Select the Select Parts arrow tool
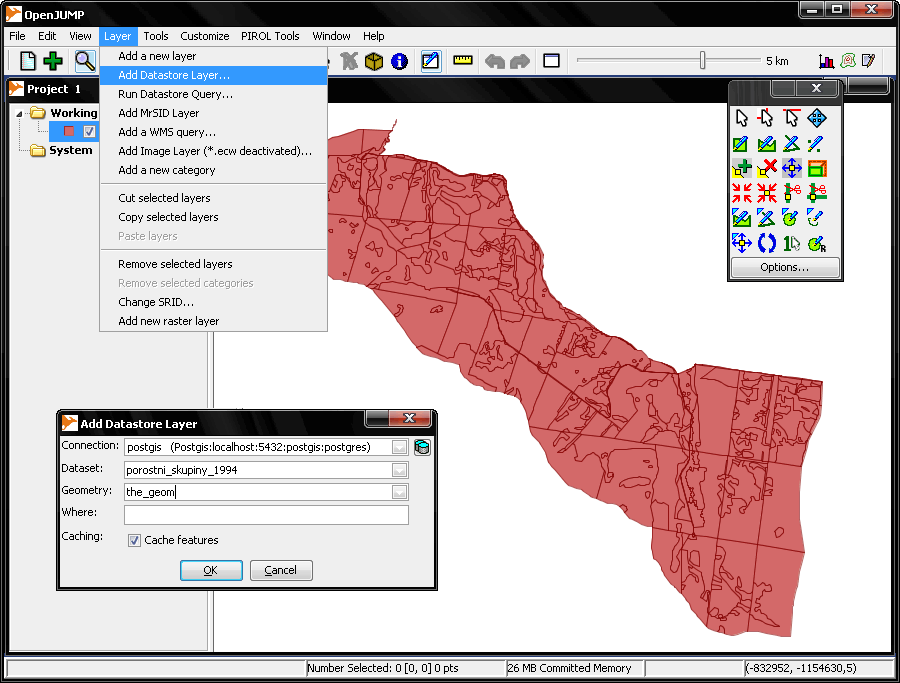 pos(766,118)
